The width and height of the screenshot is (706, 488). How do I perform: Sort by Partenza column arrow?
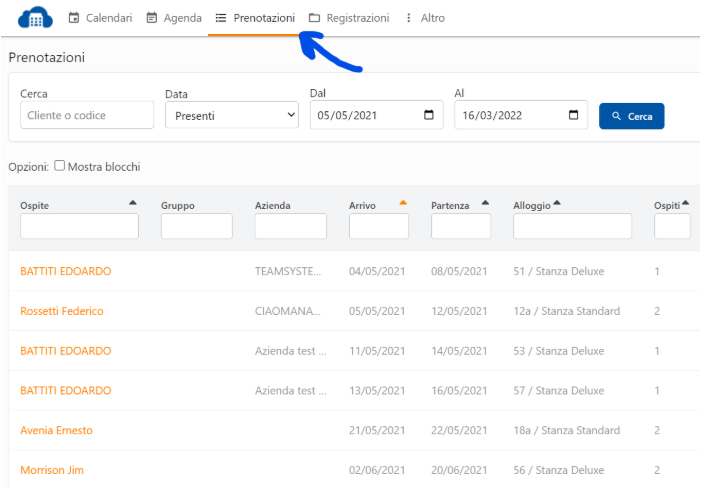[x=485, y=203]
